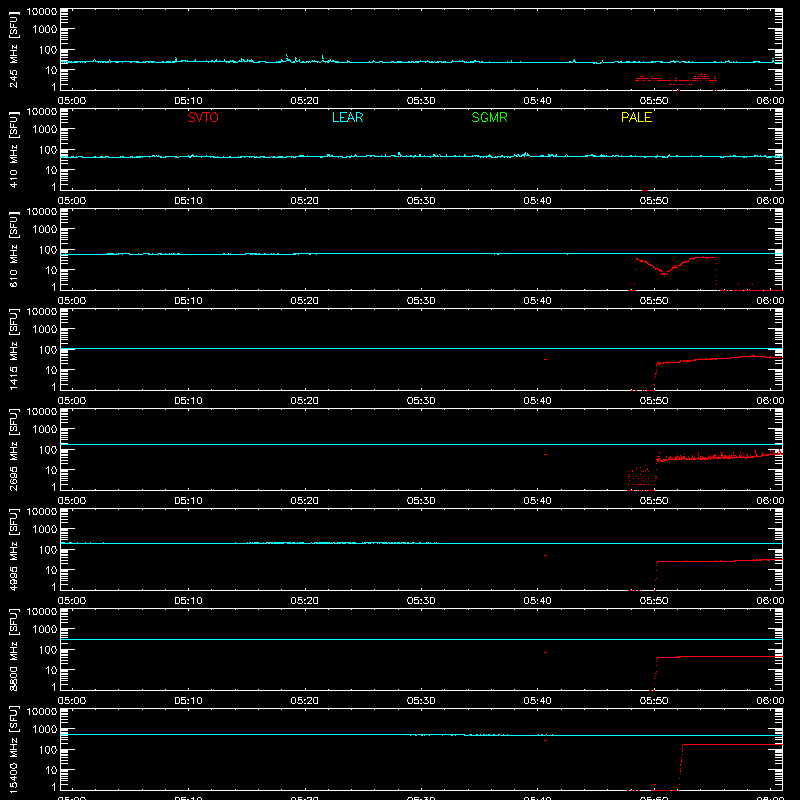This screenshot has width=800, height=800.
Task: Select the 610 MHz [SFU] axis title
Action: [13, 249]
